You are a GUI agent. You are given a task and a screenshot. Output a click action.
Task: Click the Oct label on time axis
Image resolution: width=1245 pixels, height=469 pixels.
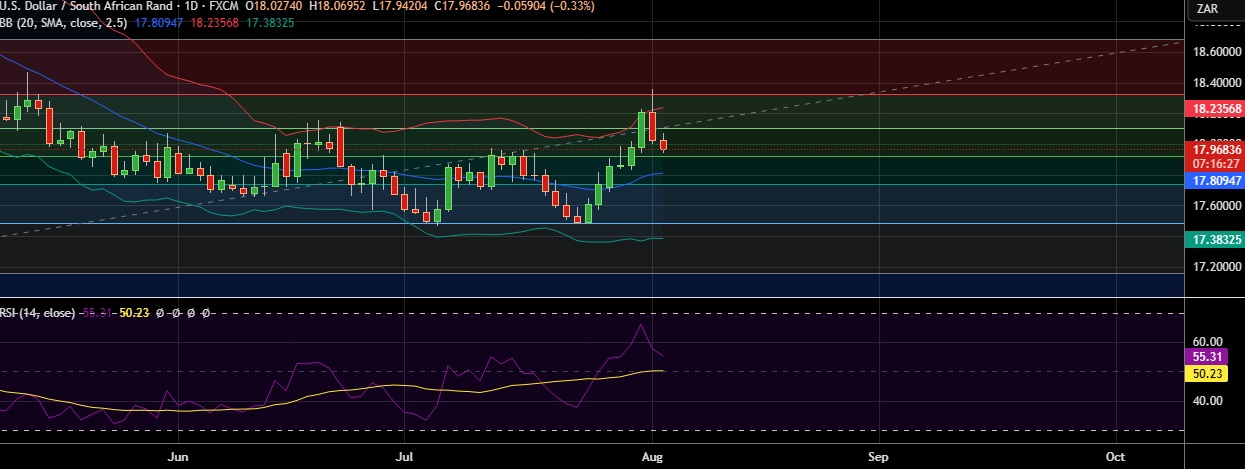point(1116,456)
